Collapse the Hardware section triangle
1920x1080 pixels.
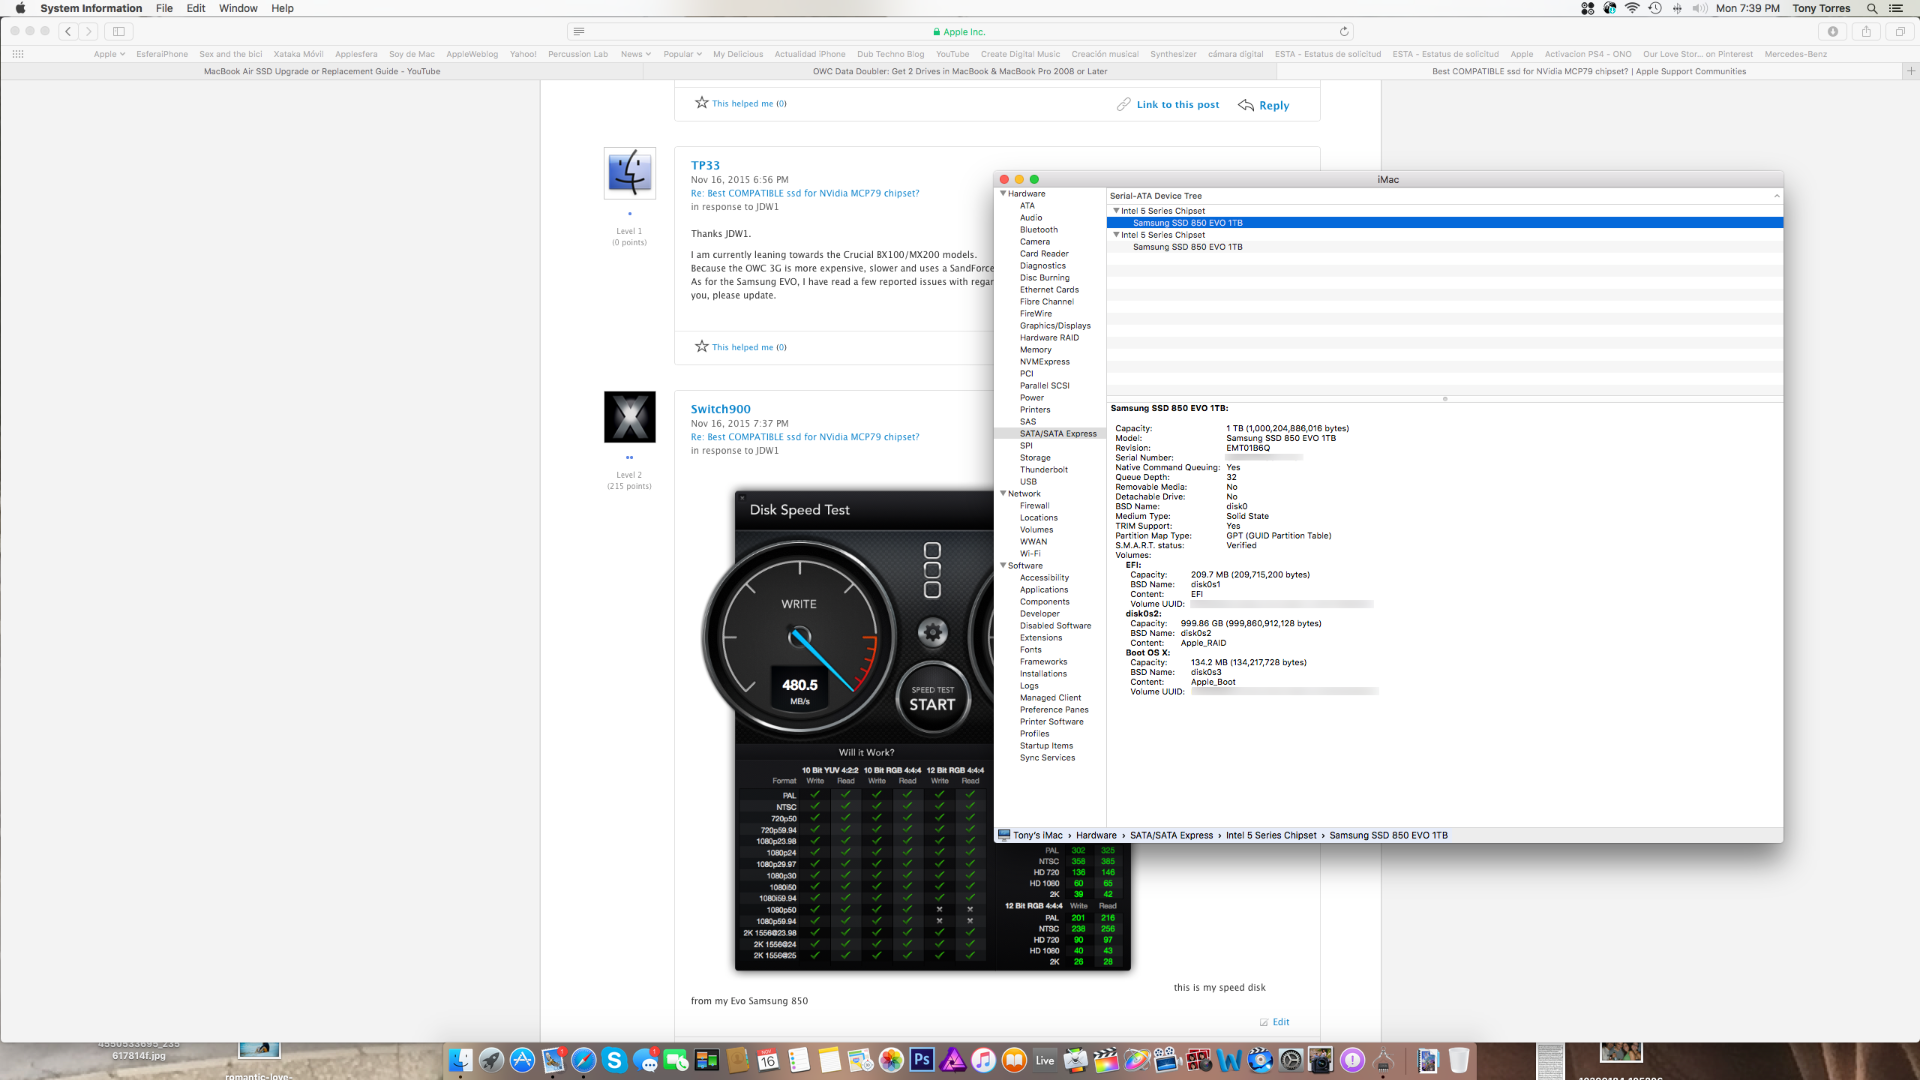coord(1003,194)
